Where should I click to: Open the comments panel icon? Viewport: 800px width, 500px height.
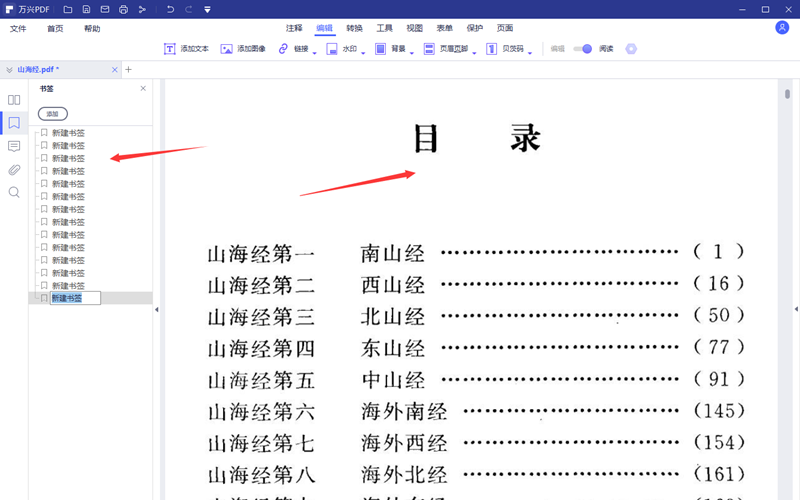point(14,147)
